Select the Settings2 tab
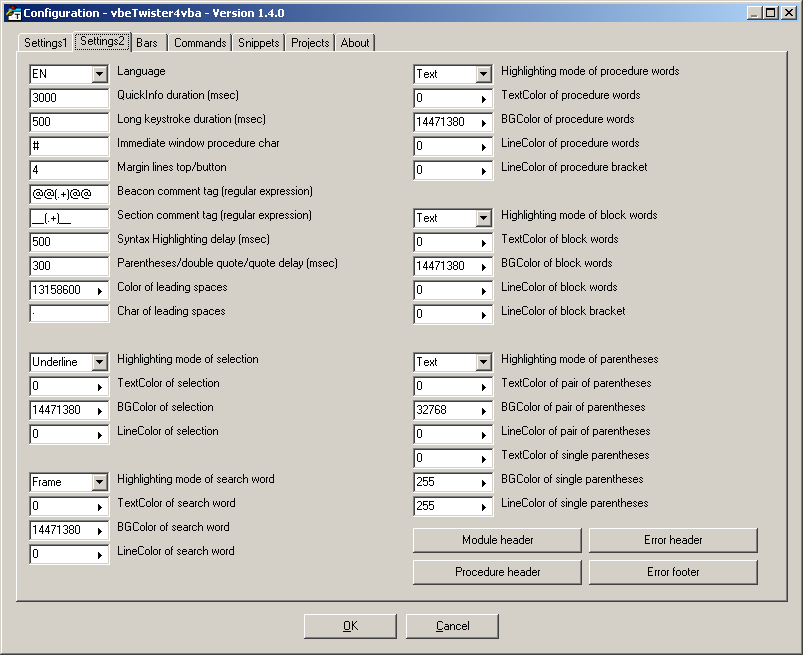This screenshot has width=803, height=655. tap(102, 41)
